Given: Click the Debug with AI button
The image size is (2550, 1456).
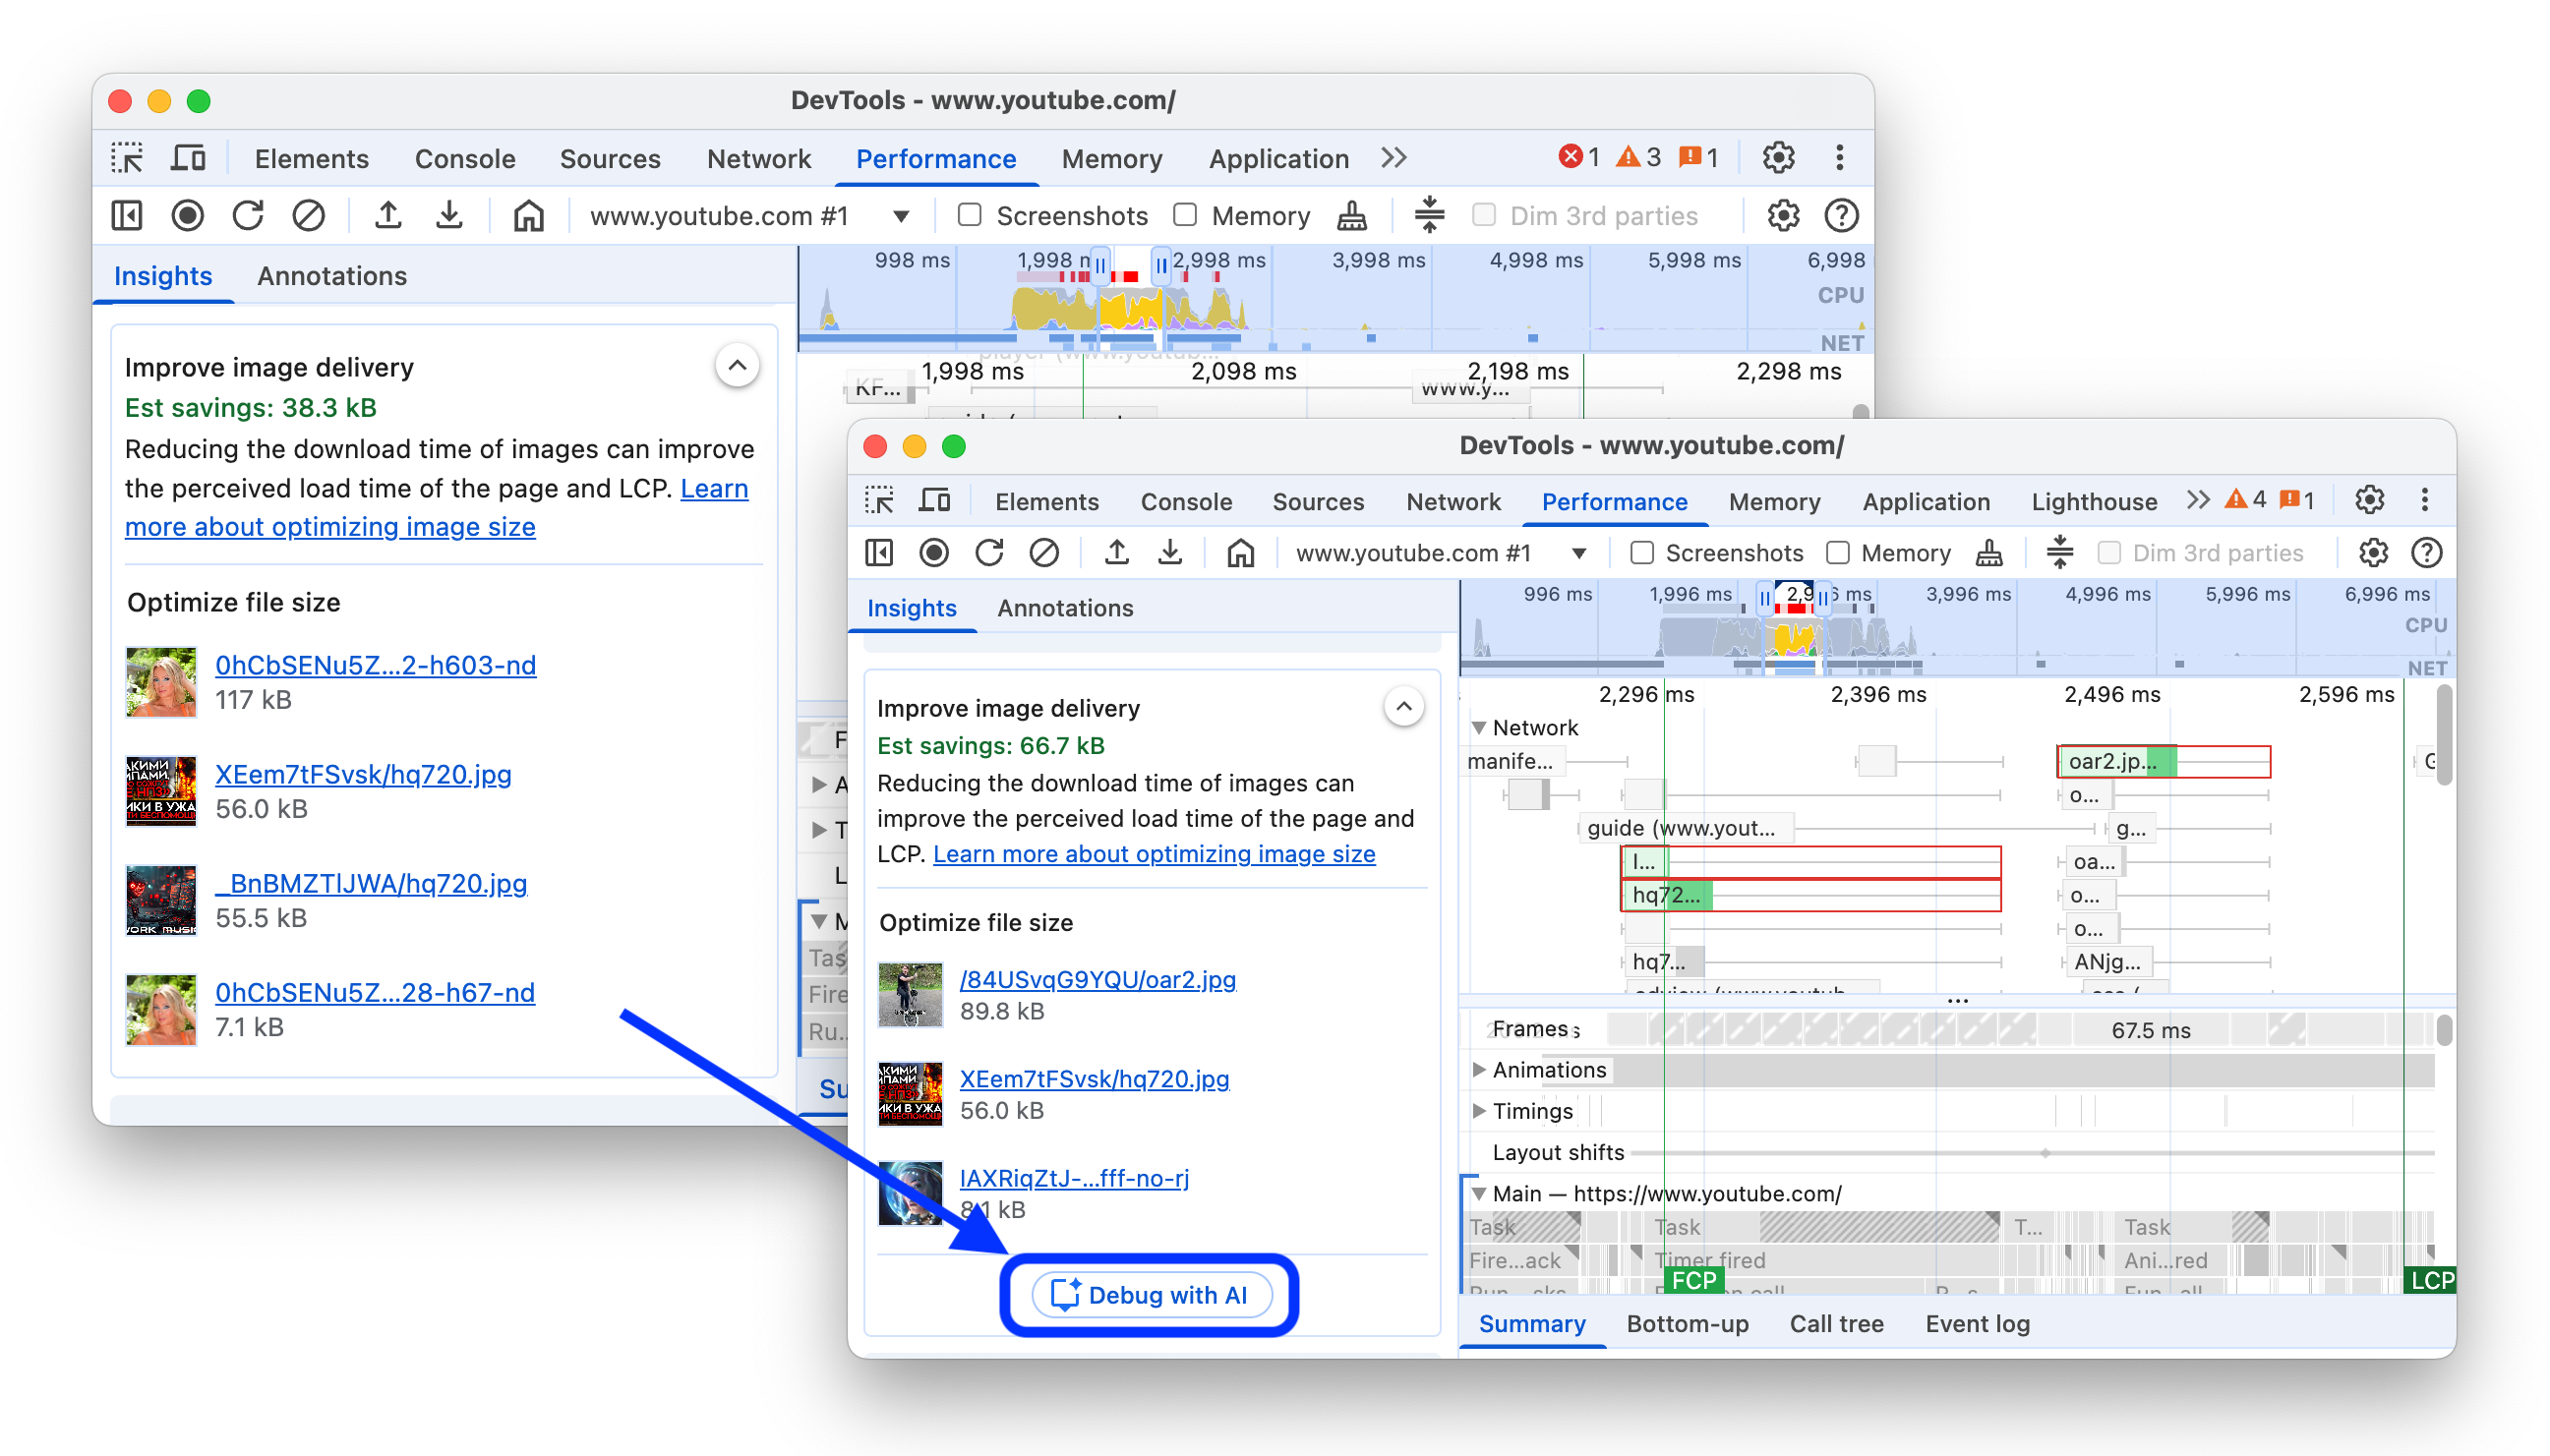Looking at the screenshot, I should point(1149,1294).
